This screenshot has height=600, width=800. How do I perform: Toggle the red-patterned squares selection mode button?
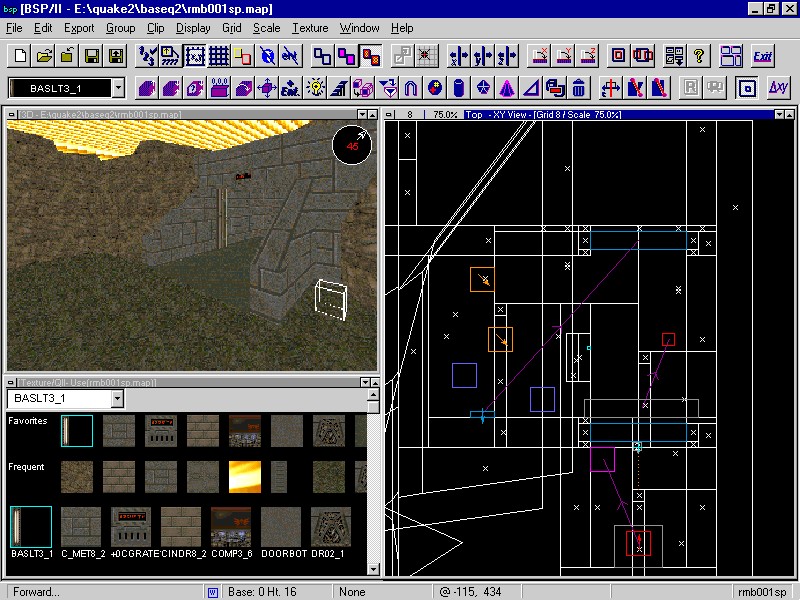click(371, 56)
